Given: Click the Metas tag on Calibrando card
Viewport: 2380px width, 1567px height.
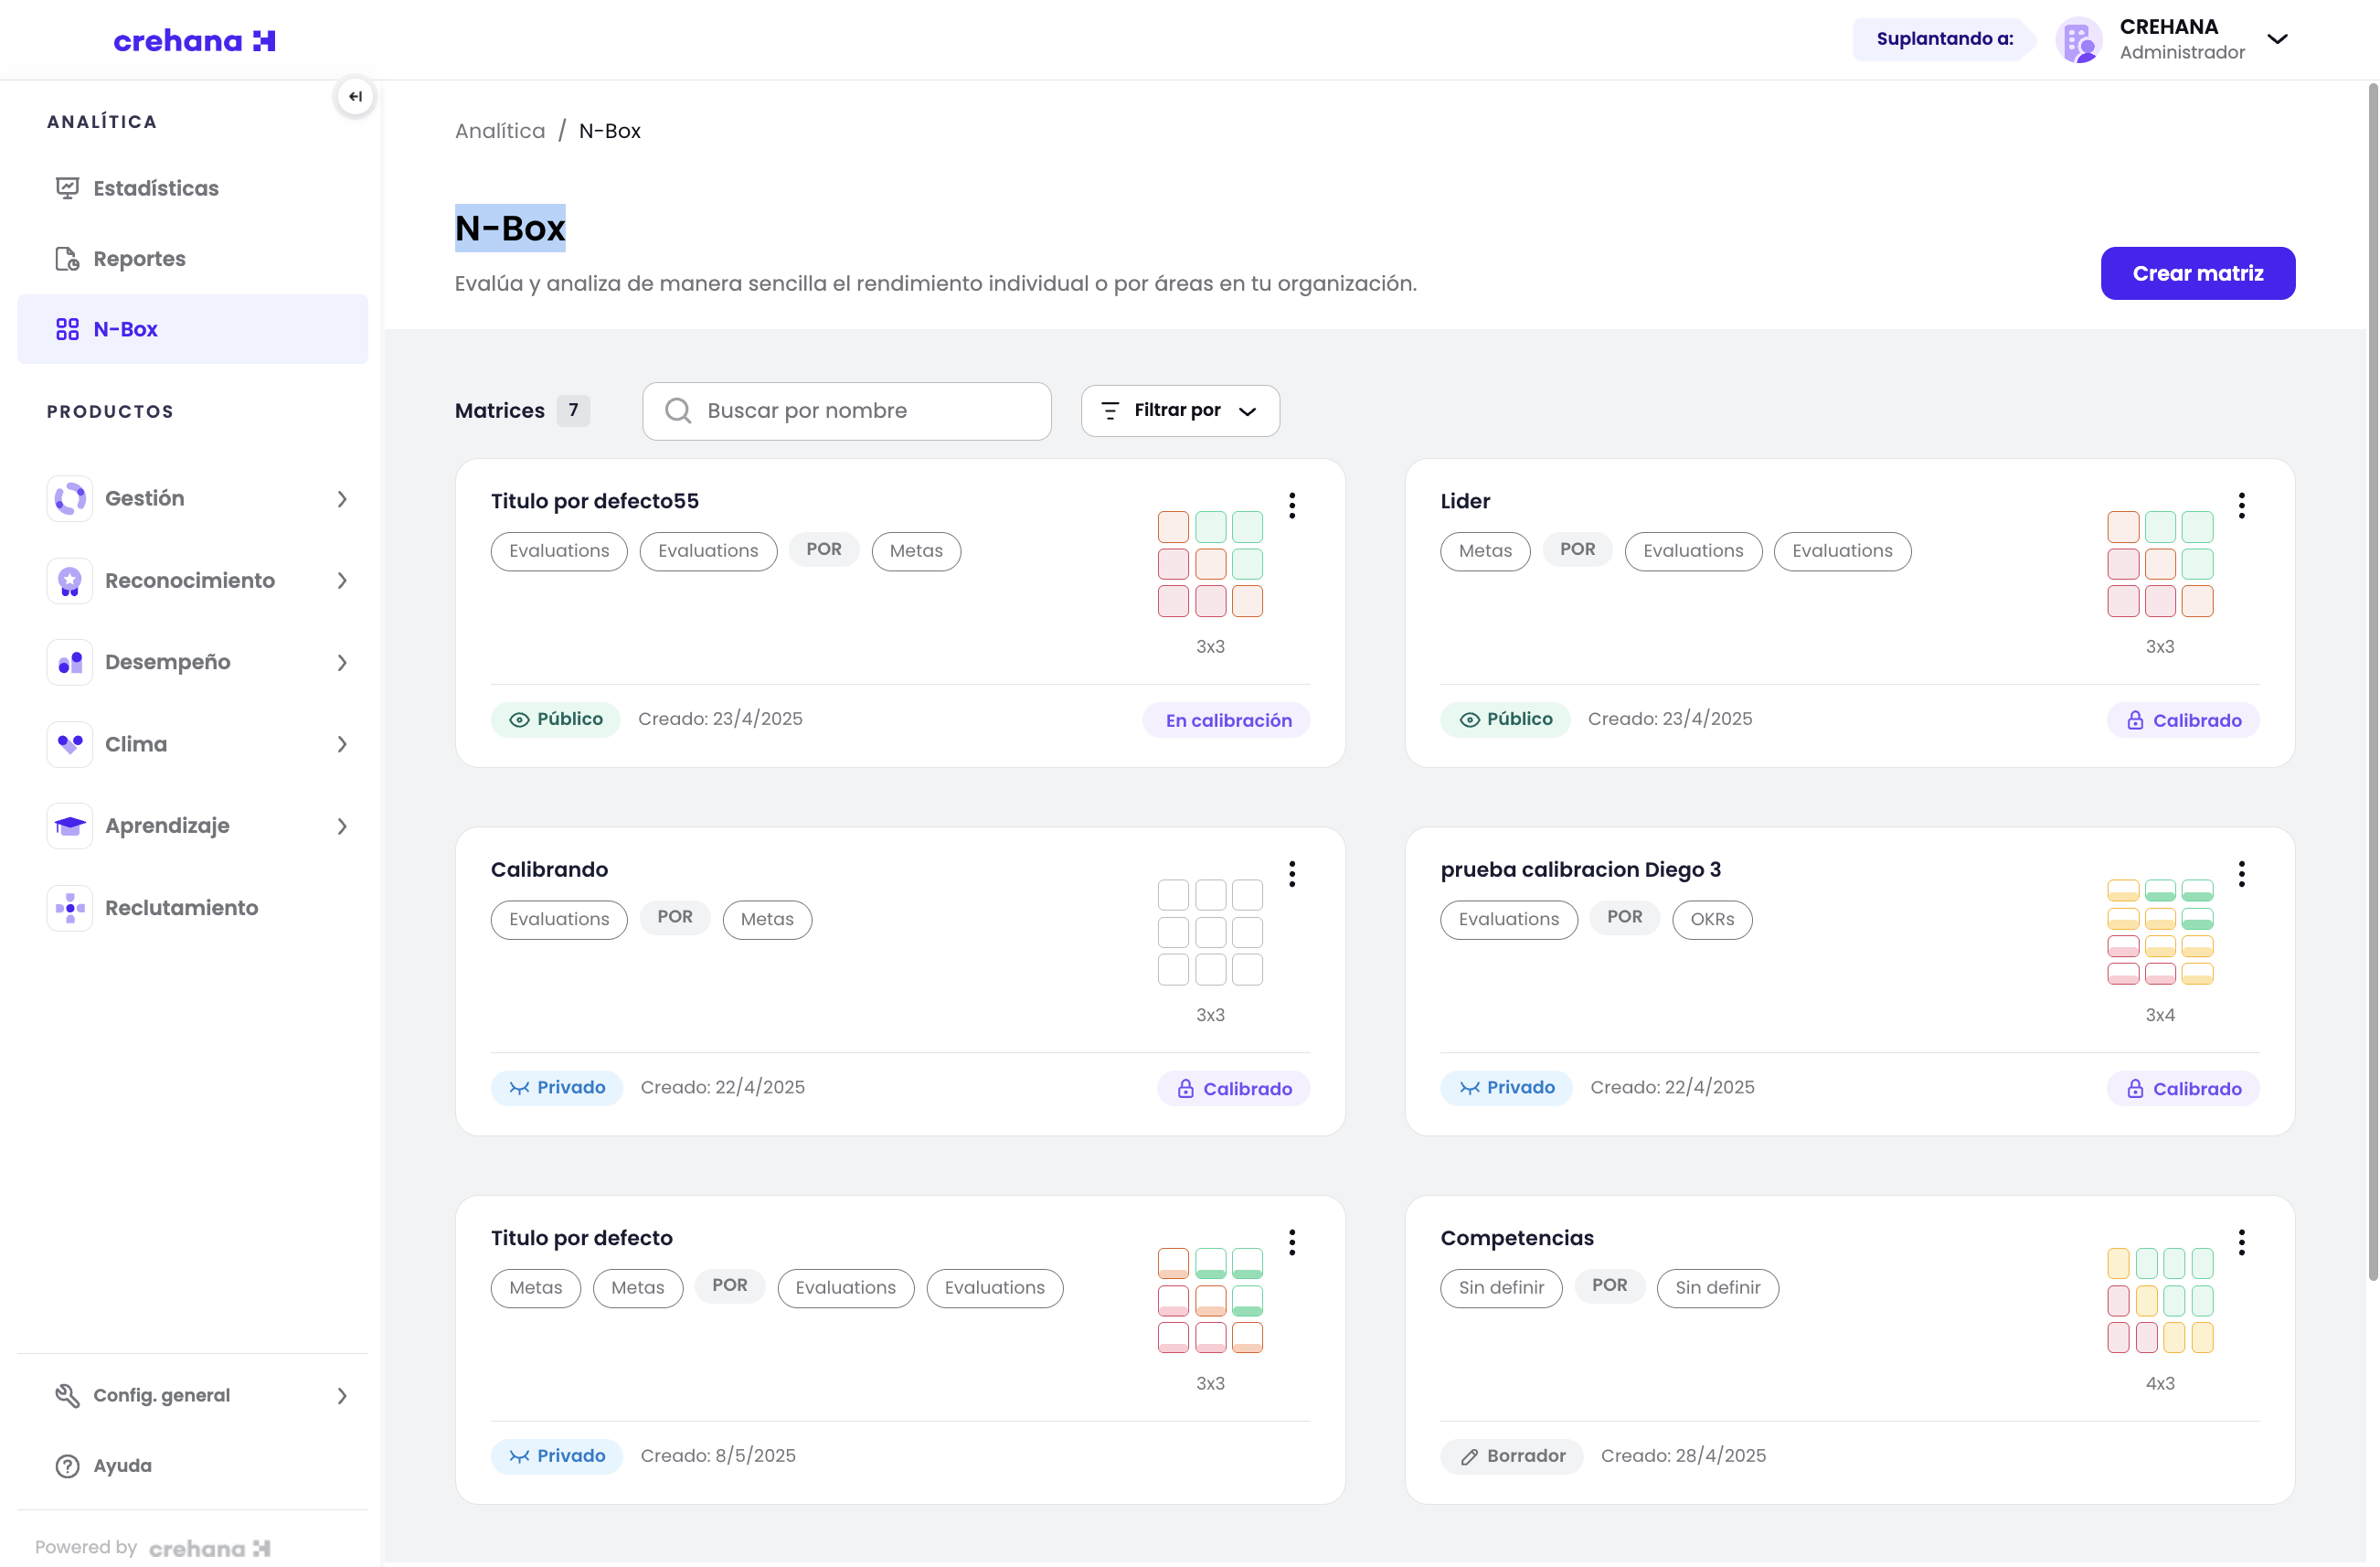Looking at the screenshot, I should tap(767, 919).
